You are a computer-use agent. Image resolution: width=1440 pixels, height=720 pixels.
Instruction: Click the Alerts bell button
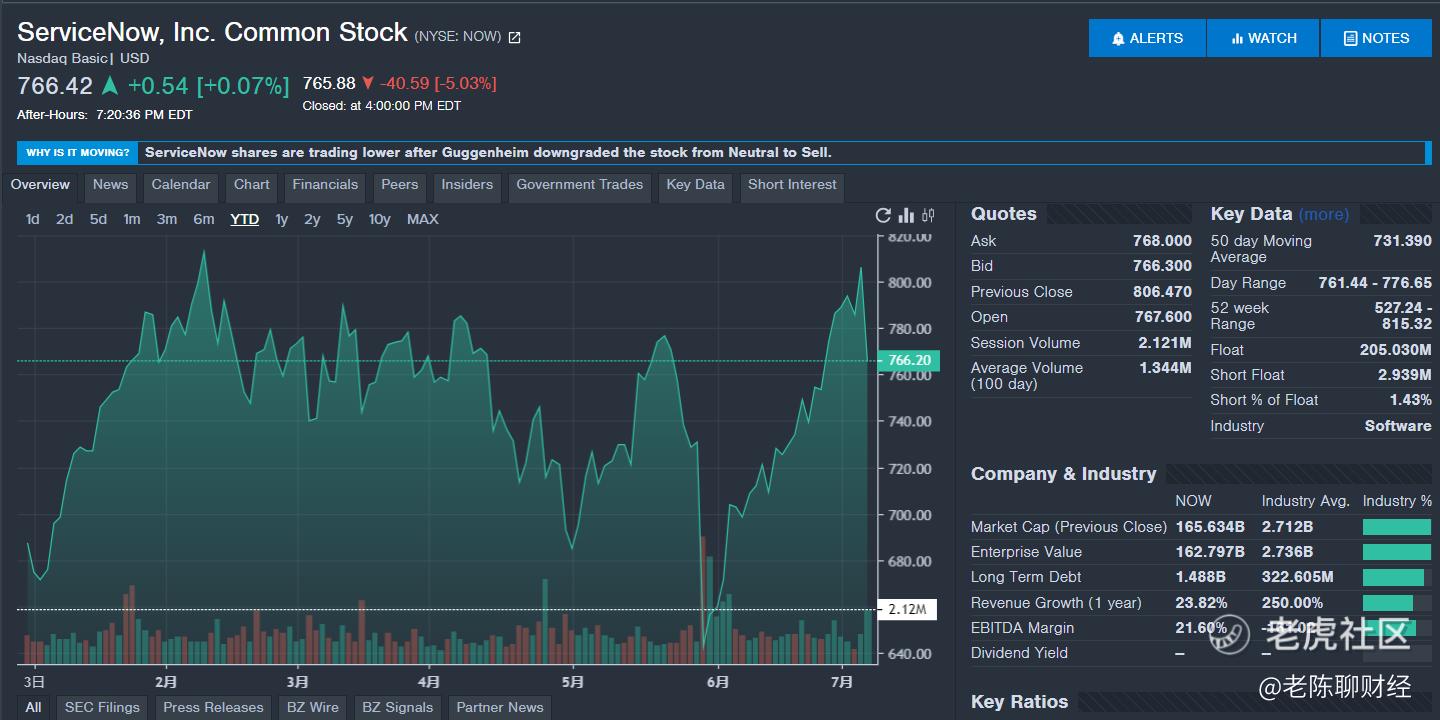(1147, 38)
